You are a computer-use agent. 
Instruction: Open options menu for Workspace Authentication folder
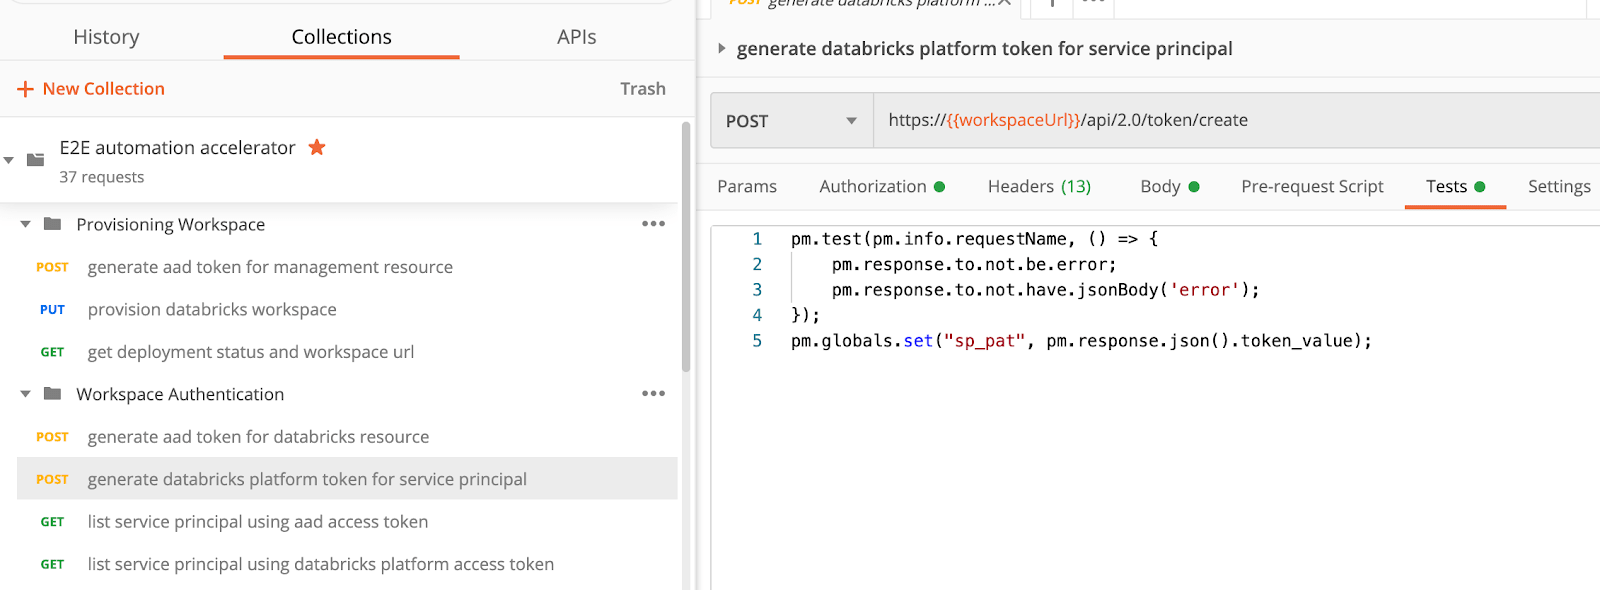pyautogui.click(x=653, y=394)
